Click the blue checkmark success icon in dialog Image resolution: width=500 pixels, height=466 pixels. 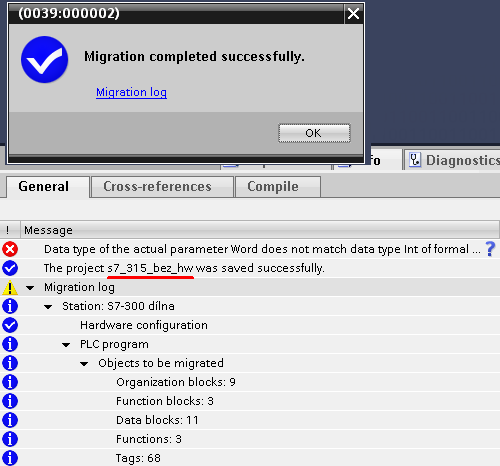(44, 59)
